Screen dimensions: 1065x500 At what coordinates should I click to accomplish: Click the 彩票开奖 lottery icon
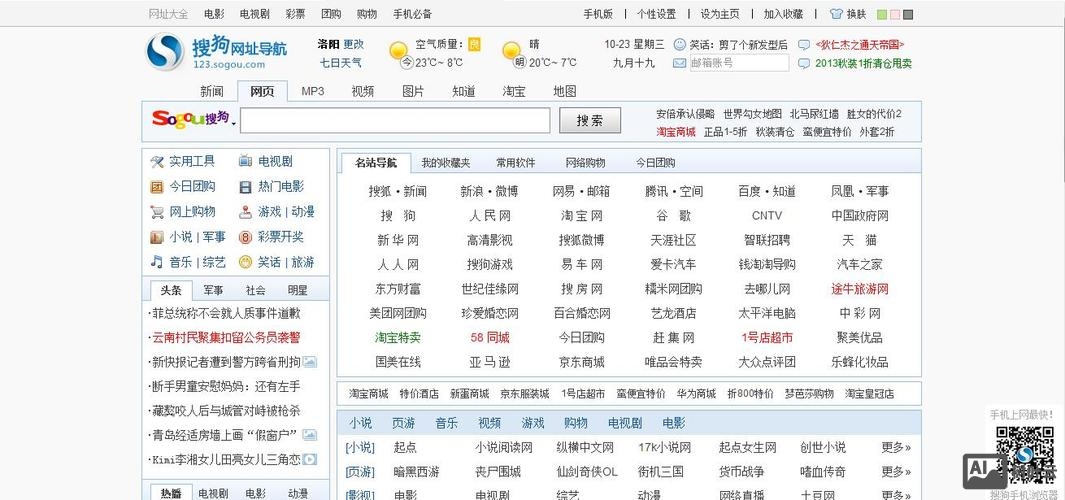[x=245, y=237]
